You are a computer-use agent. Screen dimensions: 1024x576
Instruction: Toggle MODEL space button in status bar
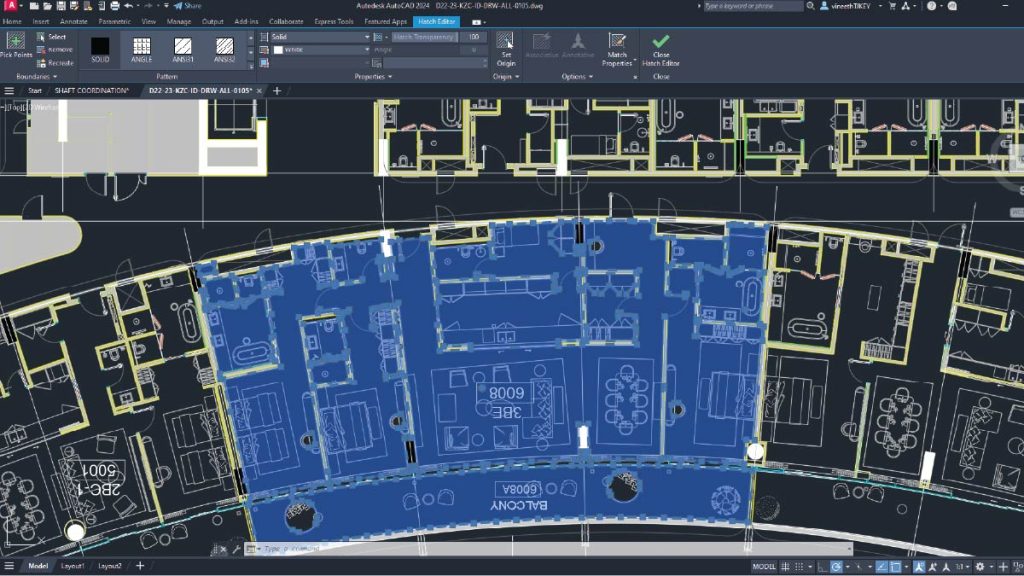[764, 567]
